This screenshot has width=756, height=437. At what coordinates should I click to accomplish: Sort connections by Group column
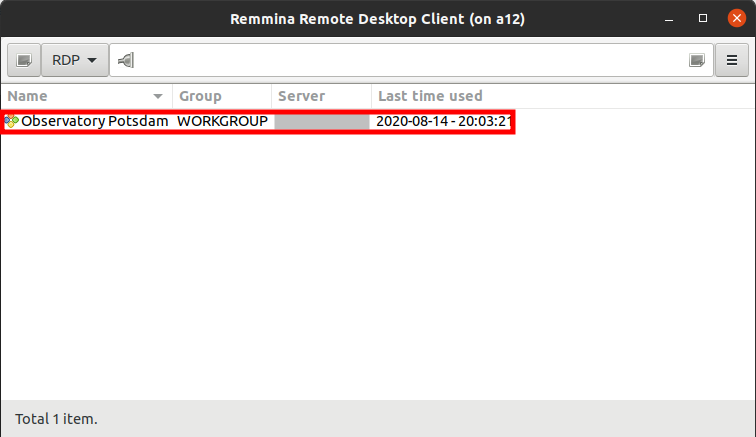tap(220, 96)
